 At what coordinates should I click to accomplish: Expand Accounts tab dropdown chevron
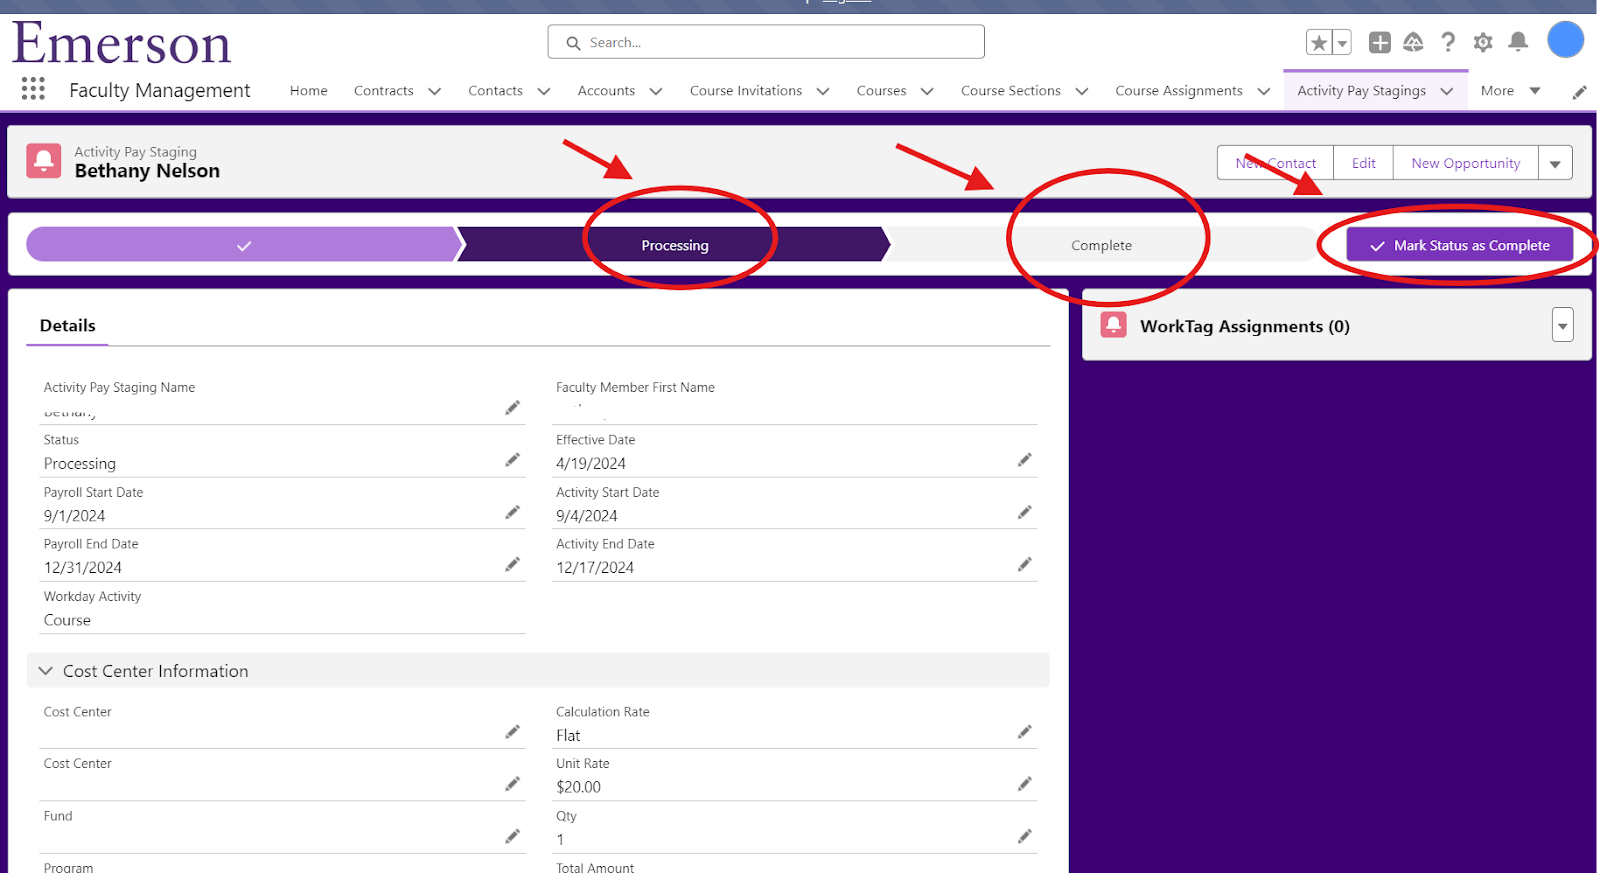[x=656, y=91]
